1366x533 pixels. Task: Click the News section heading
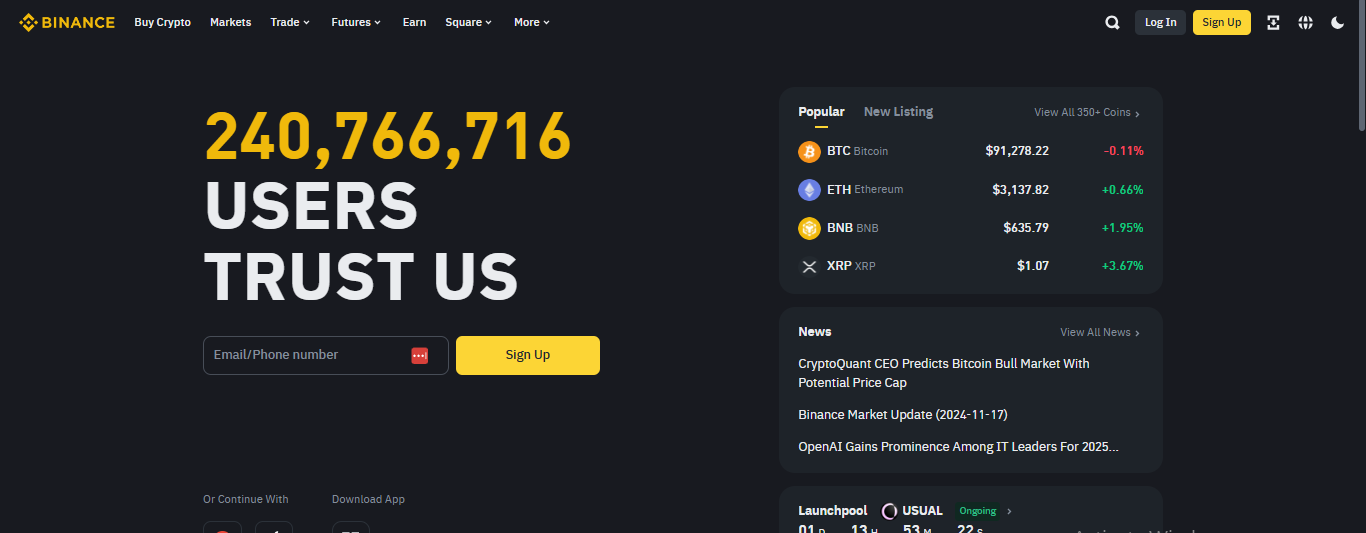815,332
